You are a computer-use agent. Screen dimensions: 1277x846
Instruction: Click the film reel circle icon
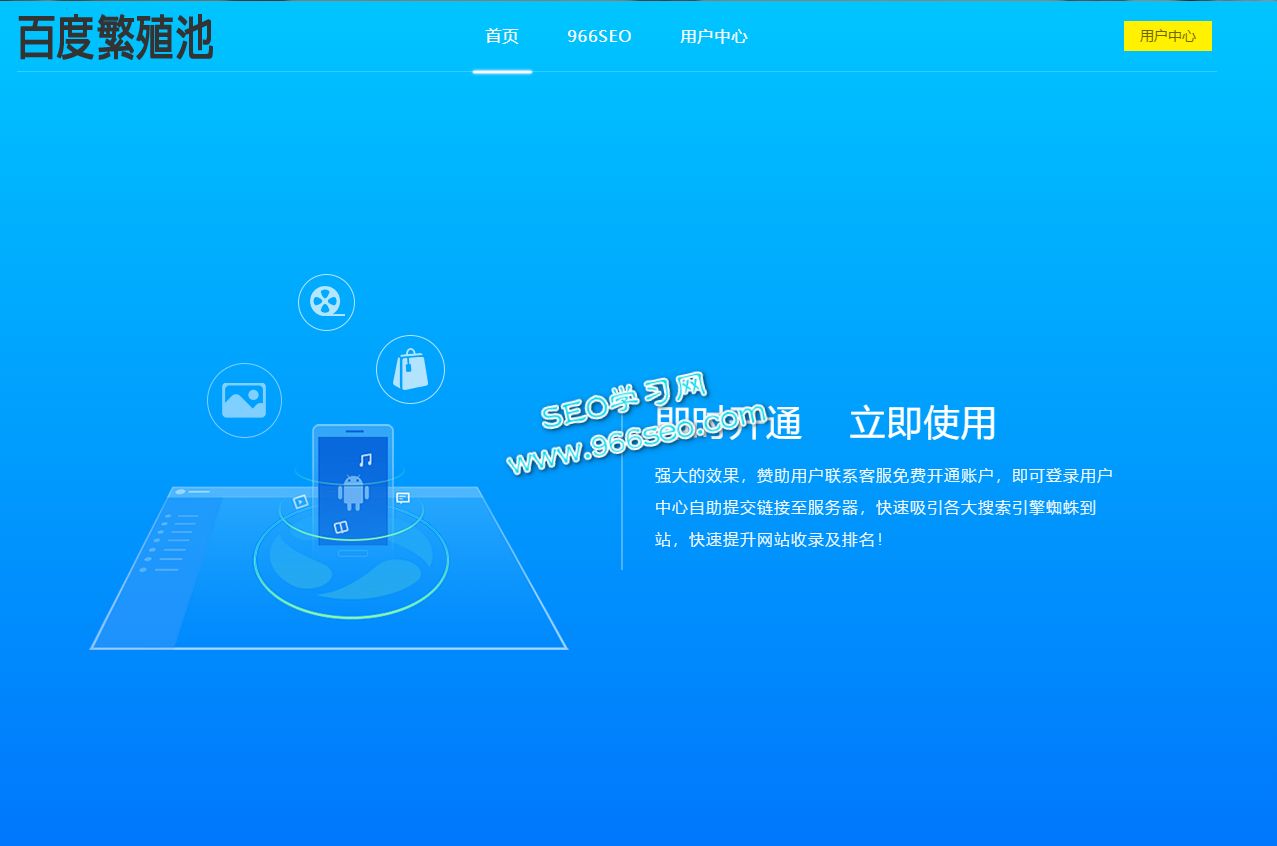click(326, 302)
